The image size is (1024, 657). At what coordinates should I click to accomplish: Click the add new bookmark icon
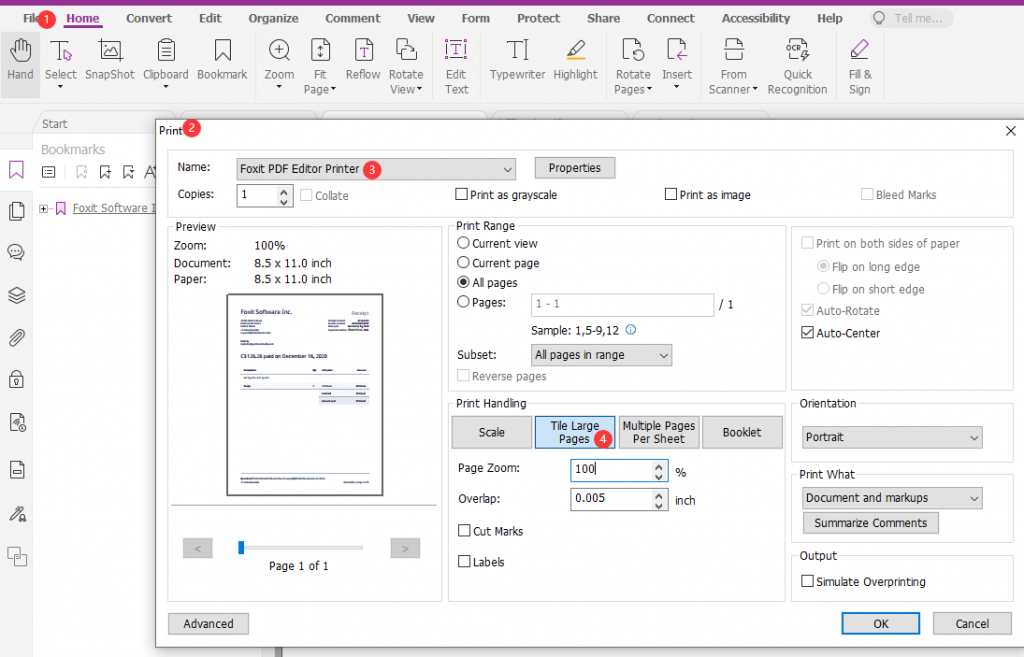[105, 172]
